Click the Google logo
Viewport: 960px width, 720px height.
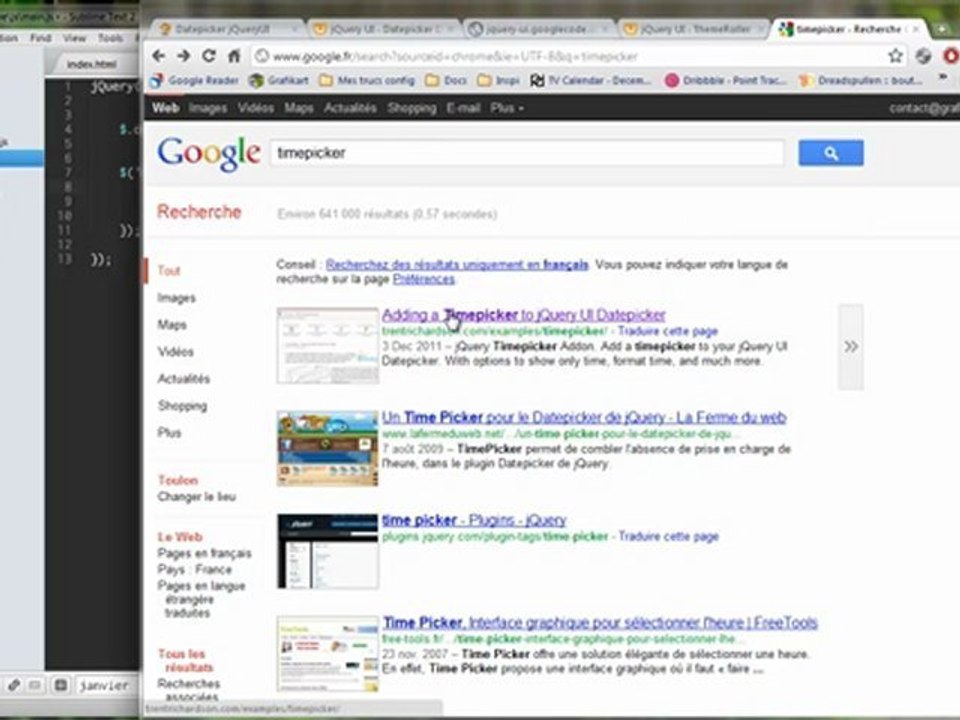[x=209, y=153]
